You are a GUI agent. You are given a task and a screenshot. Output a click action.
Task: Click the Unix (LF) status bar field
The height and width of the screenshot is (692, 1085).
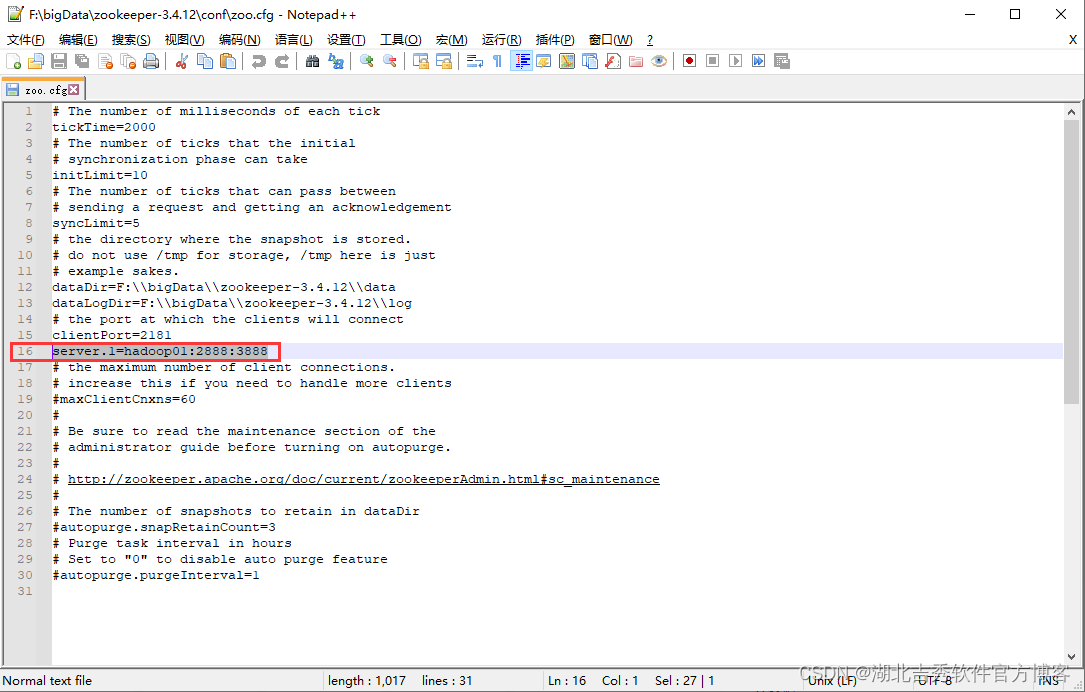point(832,680)
